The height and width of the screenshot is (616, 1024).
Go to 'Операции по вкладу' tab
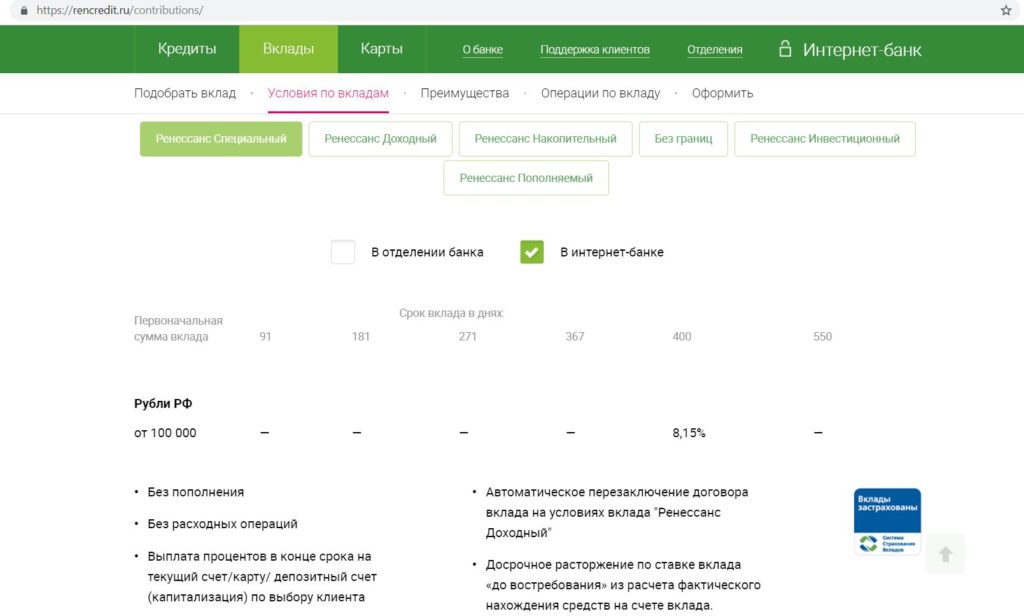click(x=600, y=93)
